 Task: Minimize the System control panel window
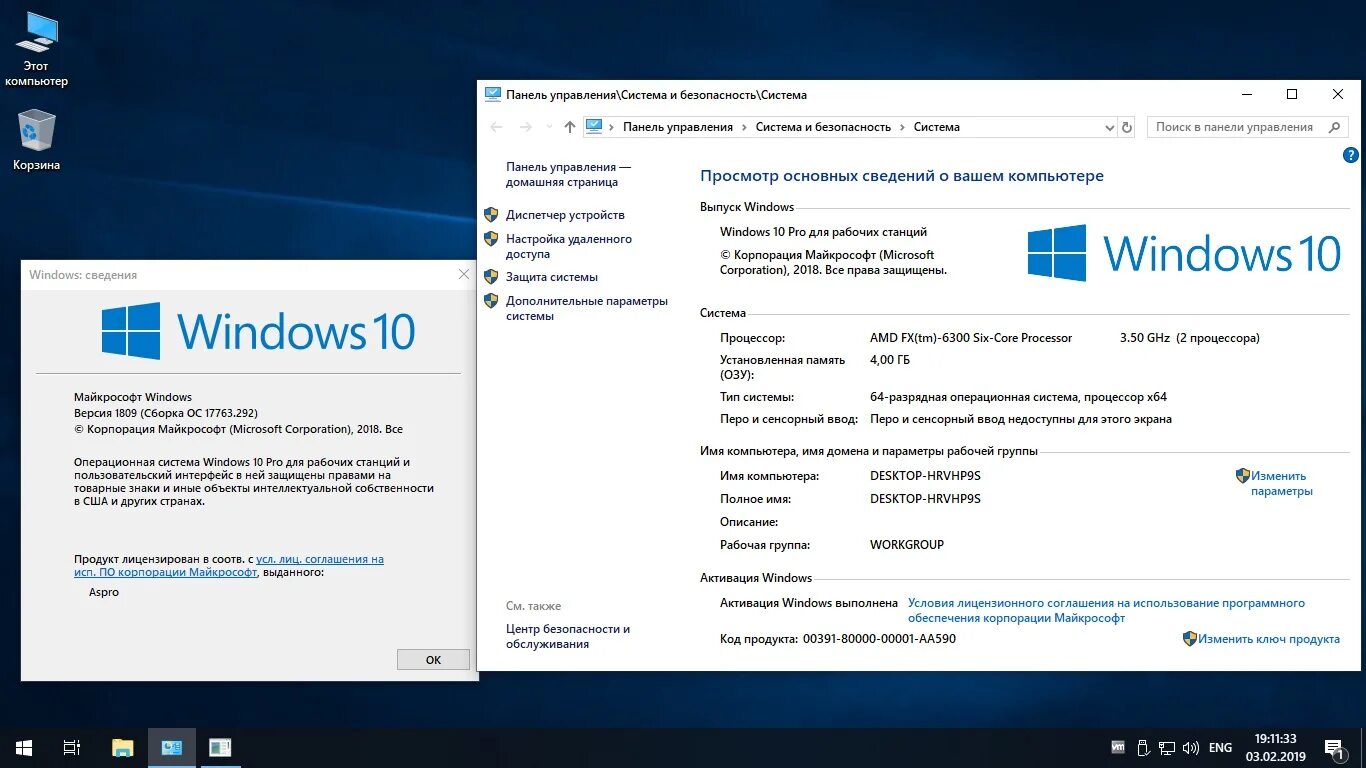pos(1246,94)
